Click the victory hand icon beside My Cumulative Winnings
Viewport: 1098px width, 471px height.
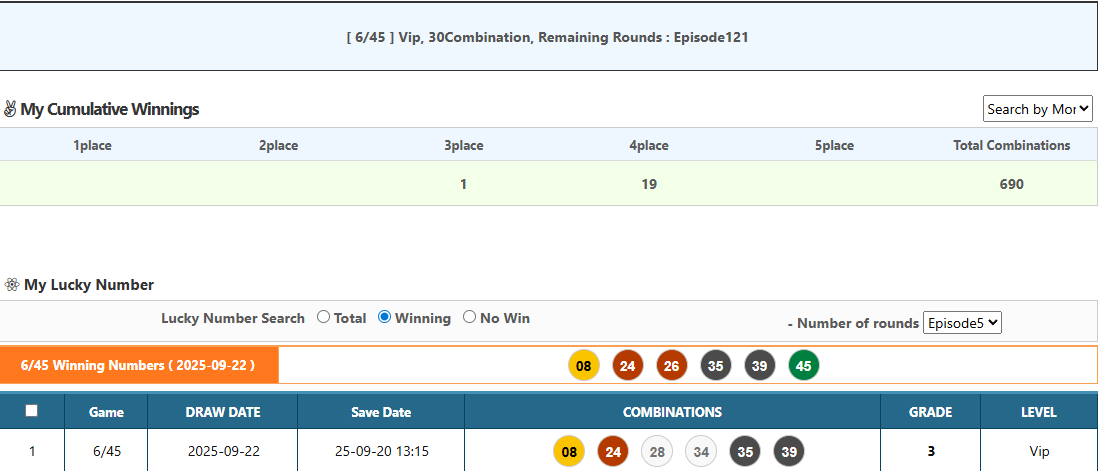click(10, 109)
